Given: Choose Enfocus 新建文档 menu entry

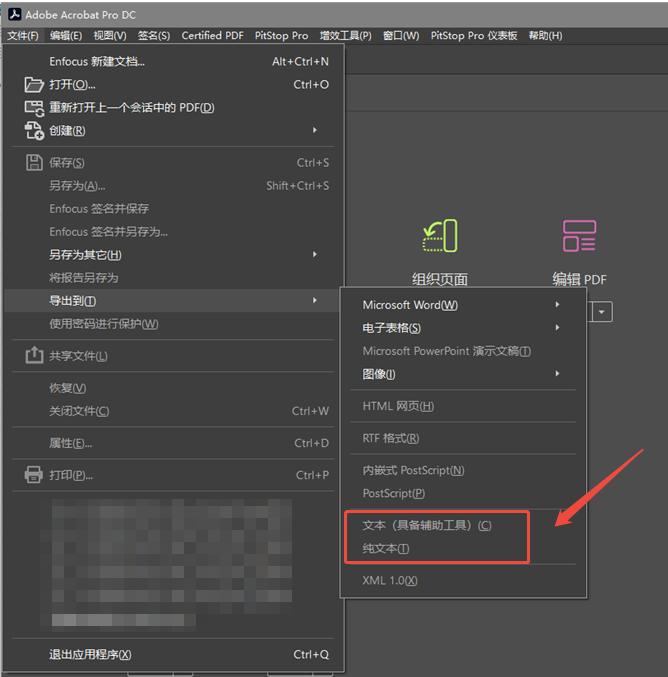Looking at the screenshot, I should (173, 62).
